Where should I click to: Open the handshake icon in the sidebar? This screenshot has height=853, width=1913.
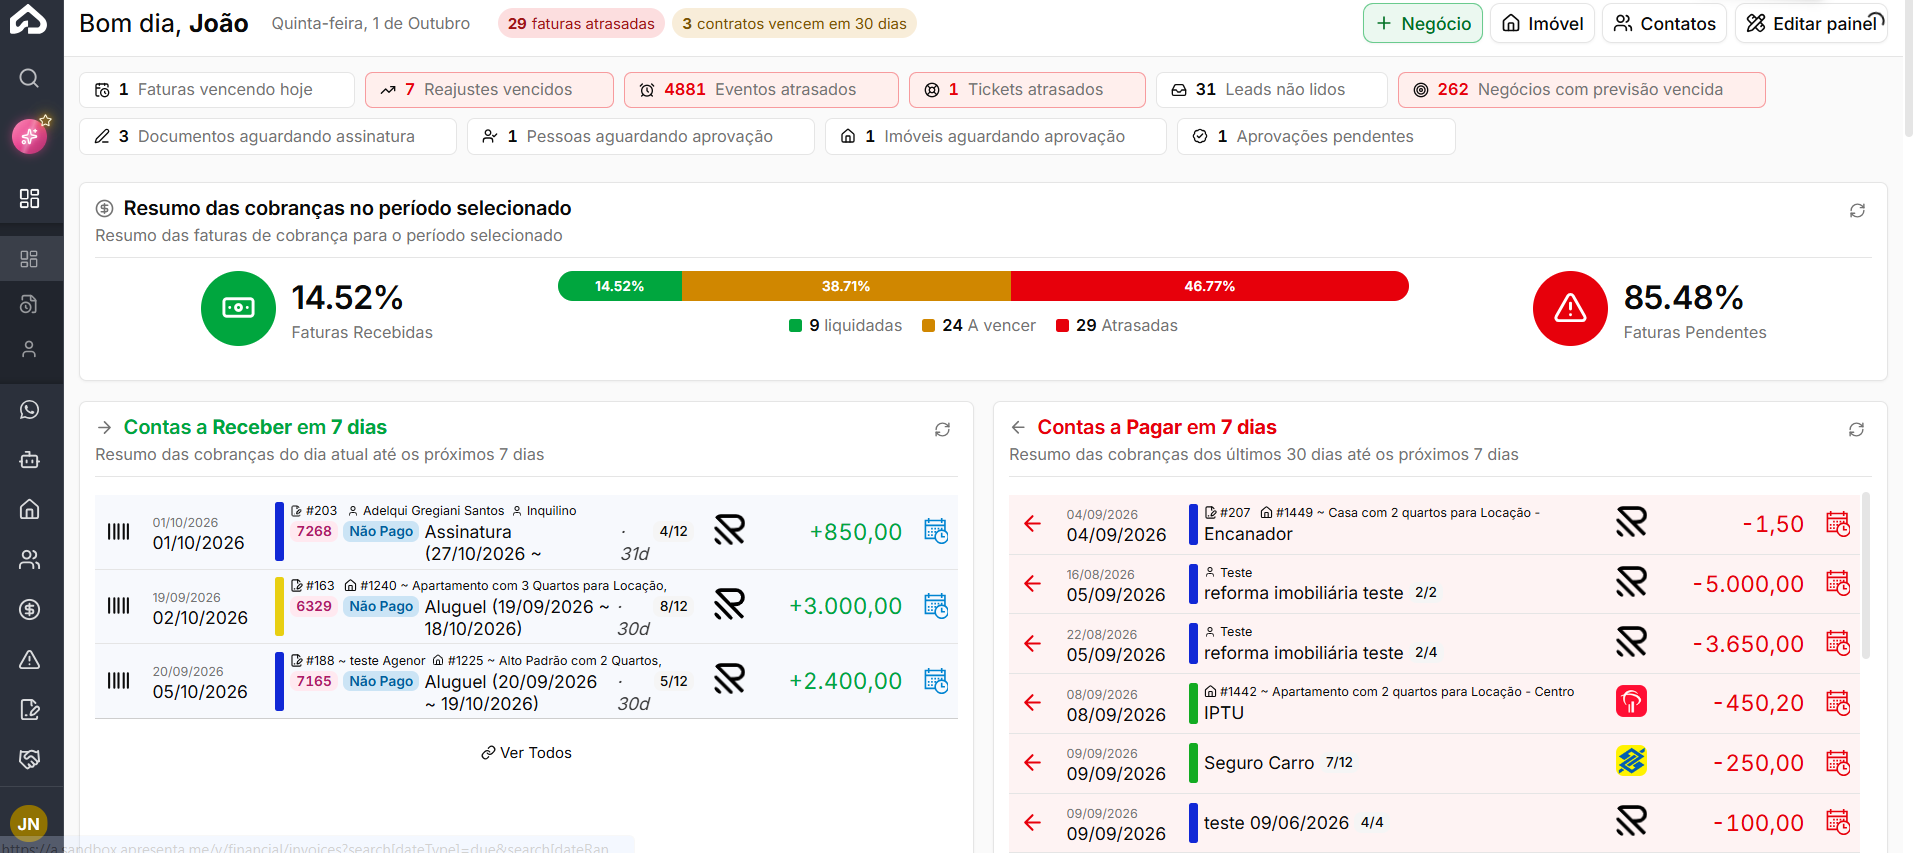click(29, 760)
